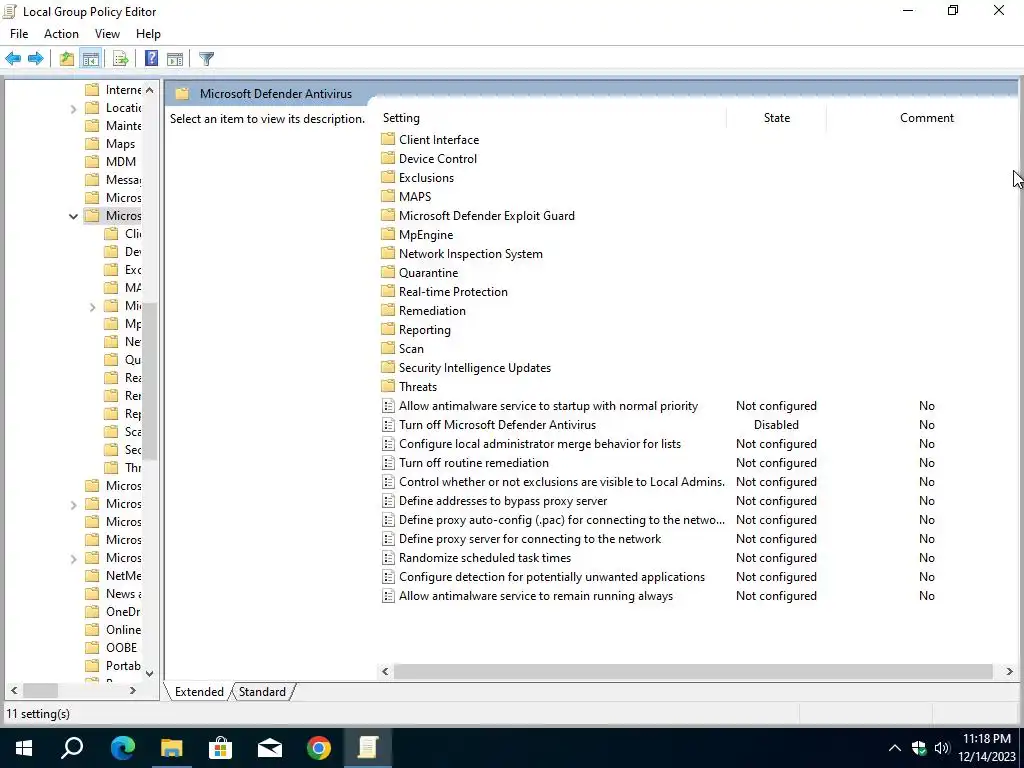The height and width of the screenshot is (768, 1024).
Task: Click the Back arrow toolbar icon
Action: tap(13, 59)
